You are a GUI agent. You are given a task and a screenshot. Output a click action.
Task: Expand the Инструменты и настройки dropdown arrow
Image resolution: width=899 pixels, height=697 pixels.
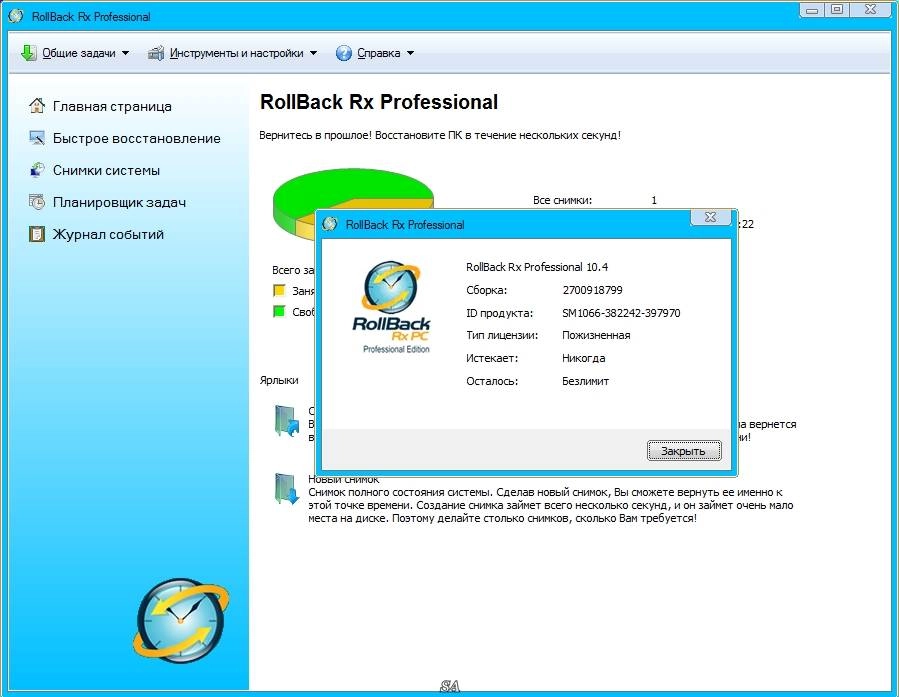(x=313, y=53)
